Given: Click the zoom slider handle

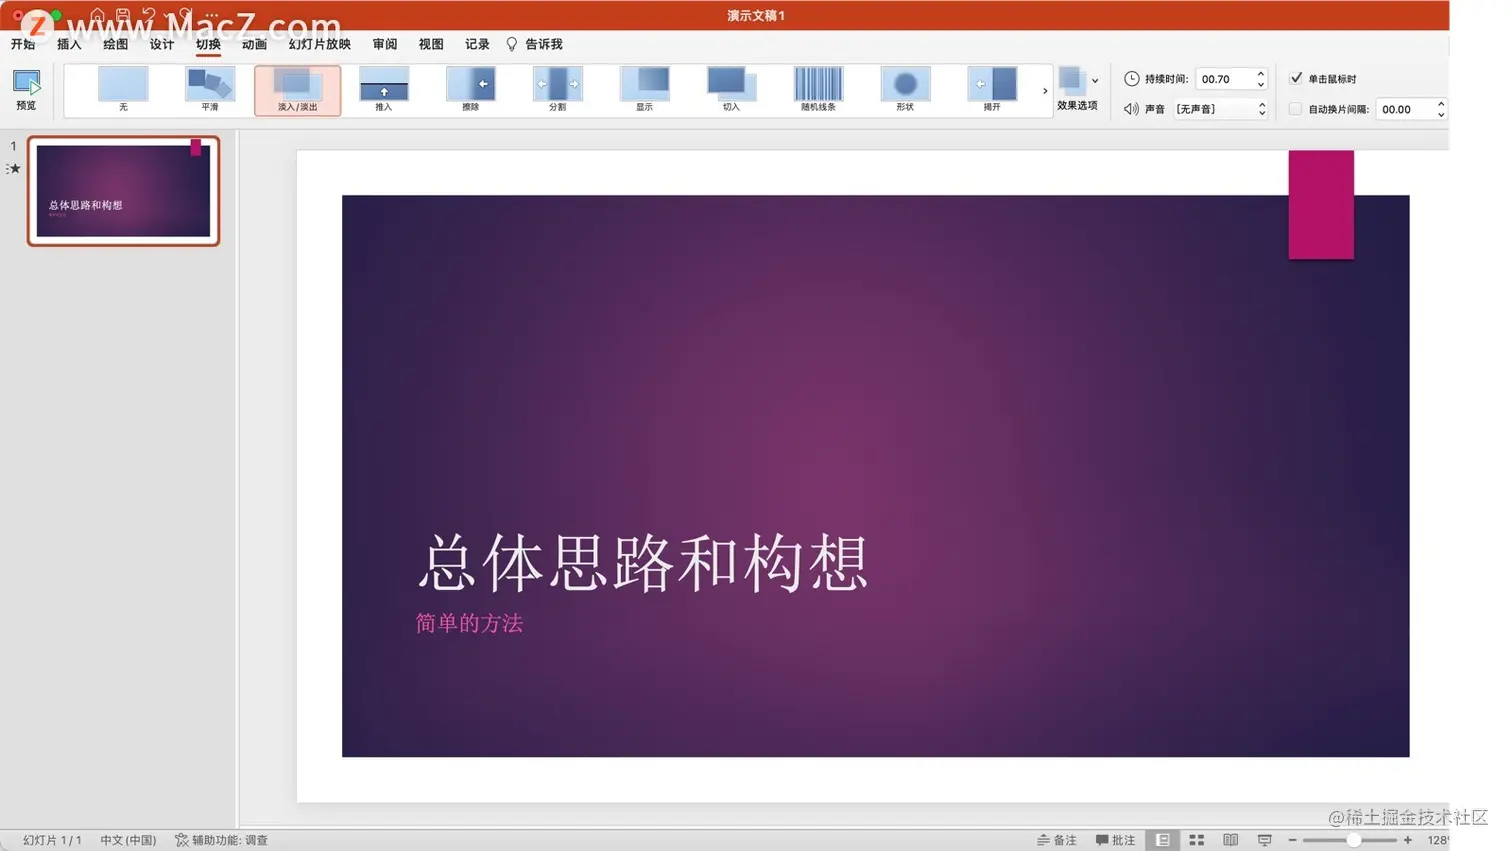Looking at the screenshot, I should tap(1353, 840).
